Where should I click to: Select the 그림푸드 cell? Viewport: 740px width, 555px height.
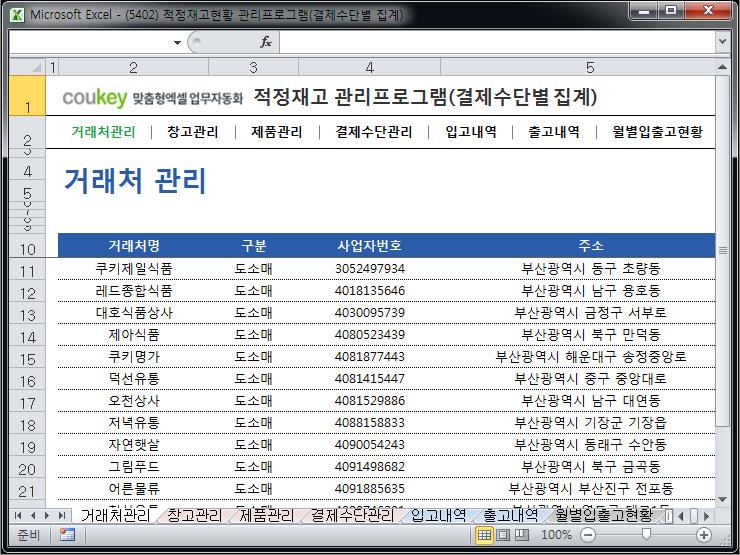point(134,466)
